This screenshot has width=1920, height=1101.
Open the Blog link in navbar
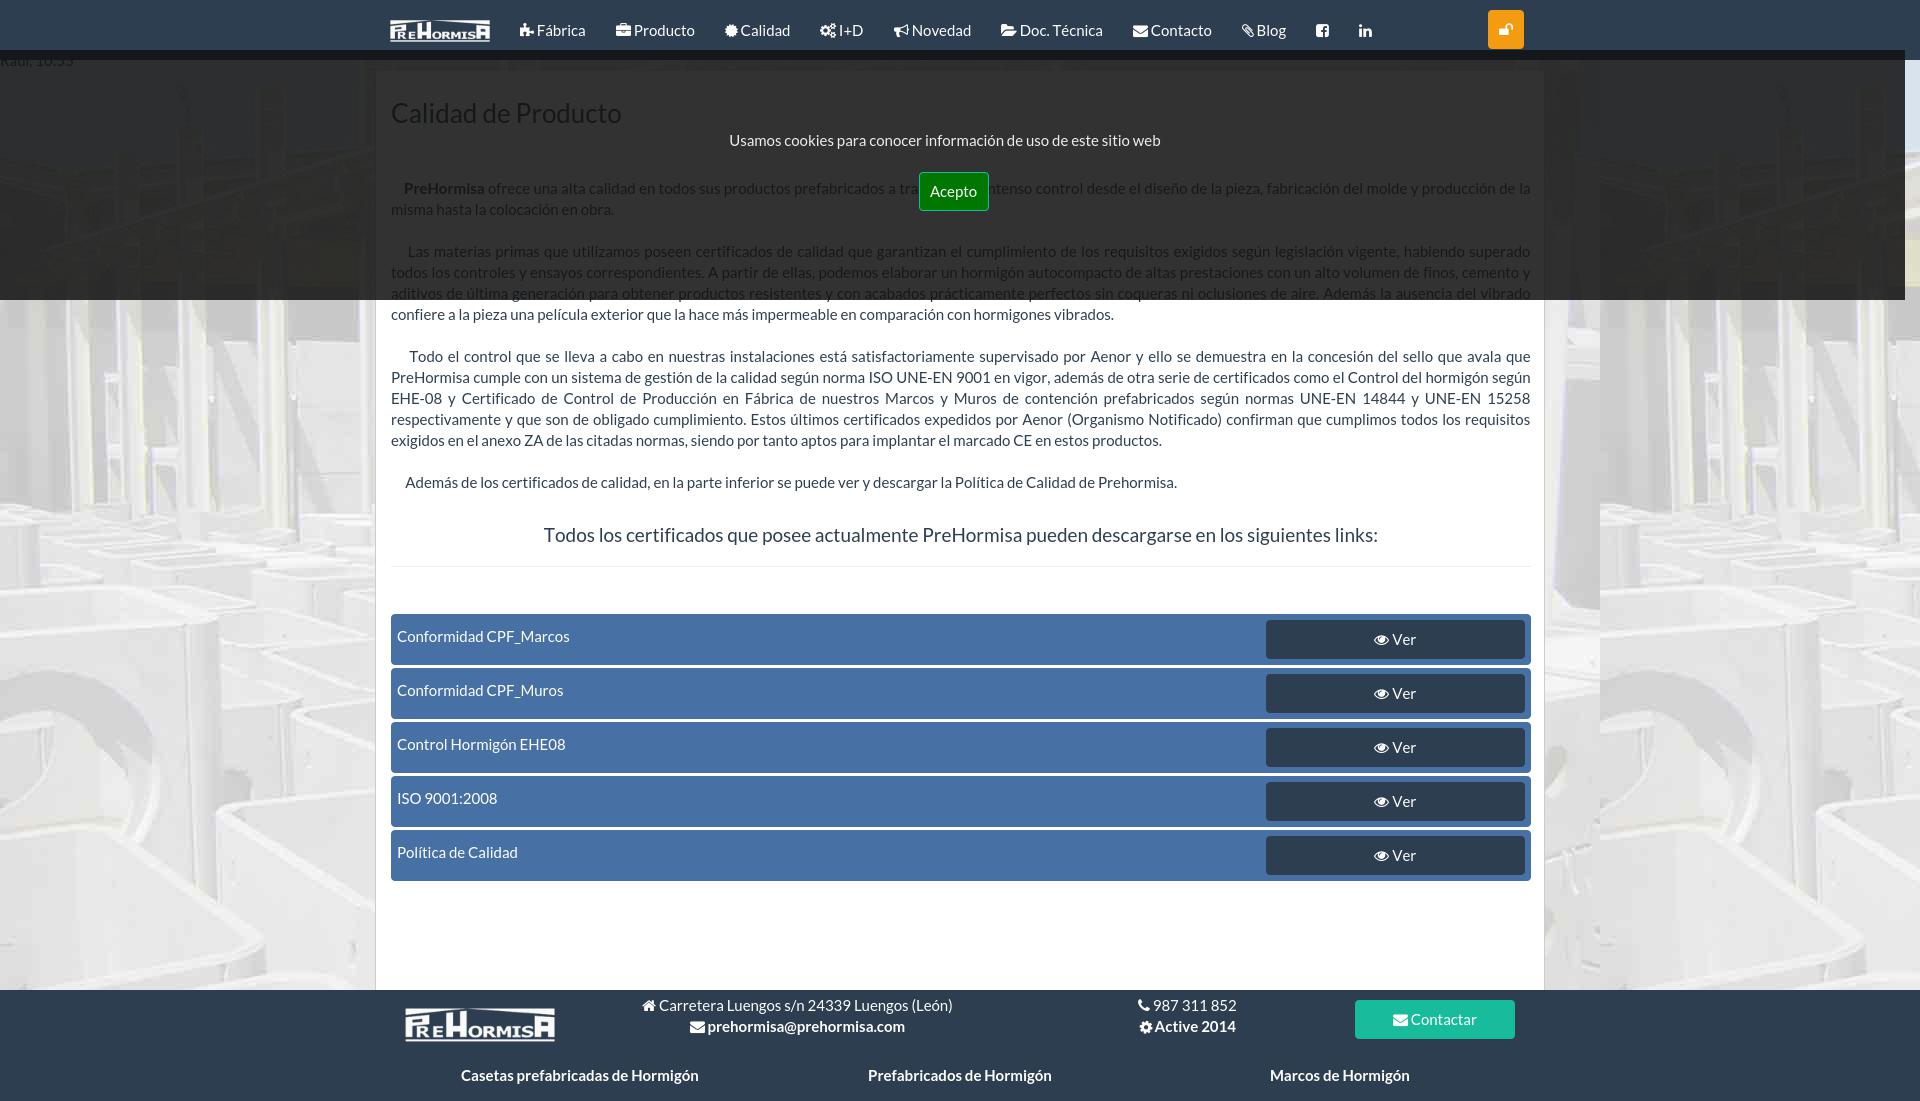[1264, 31]
